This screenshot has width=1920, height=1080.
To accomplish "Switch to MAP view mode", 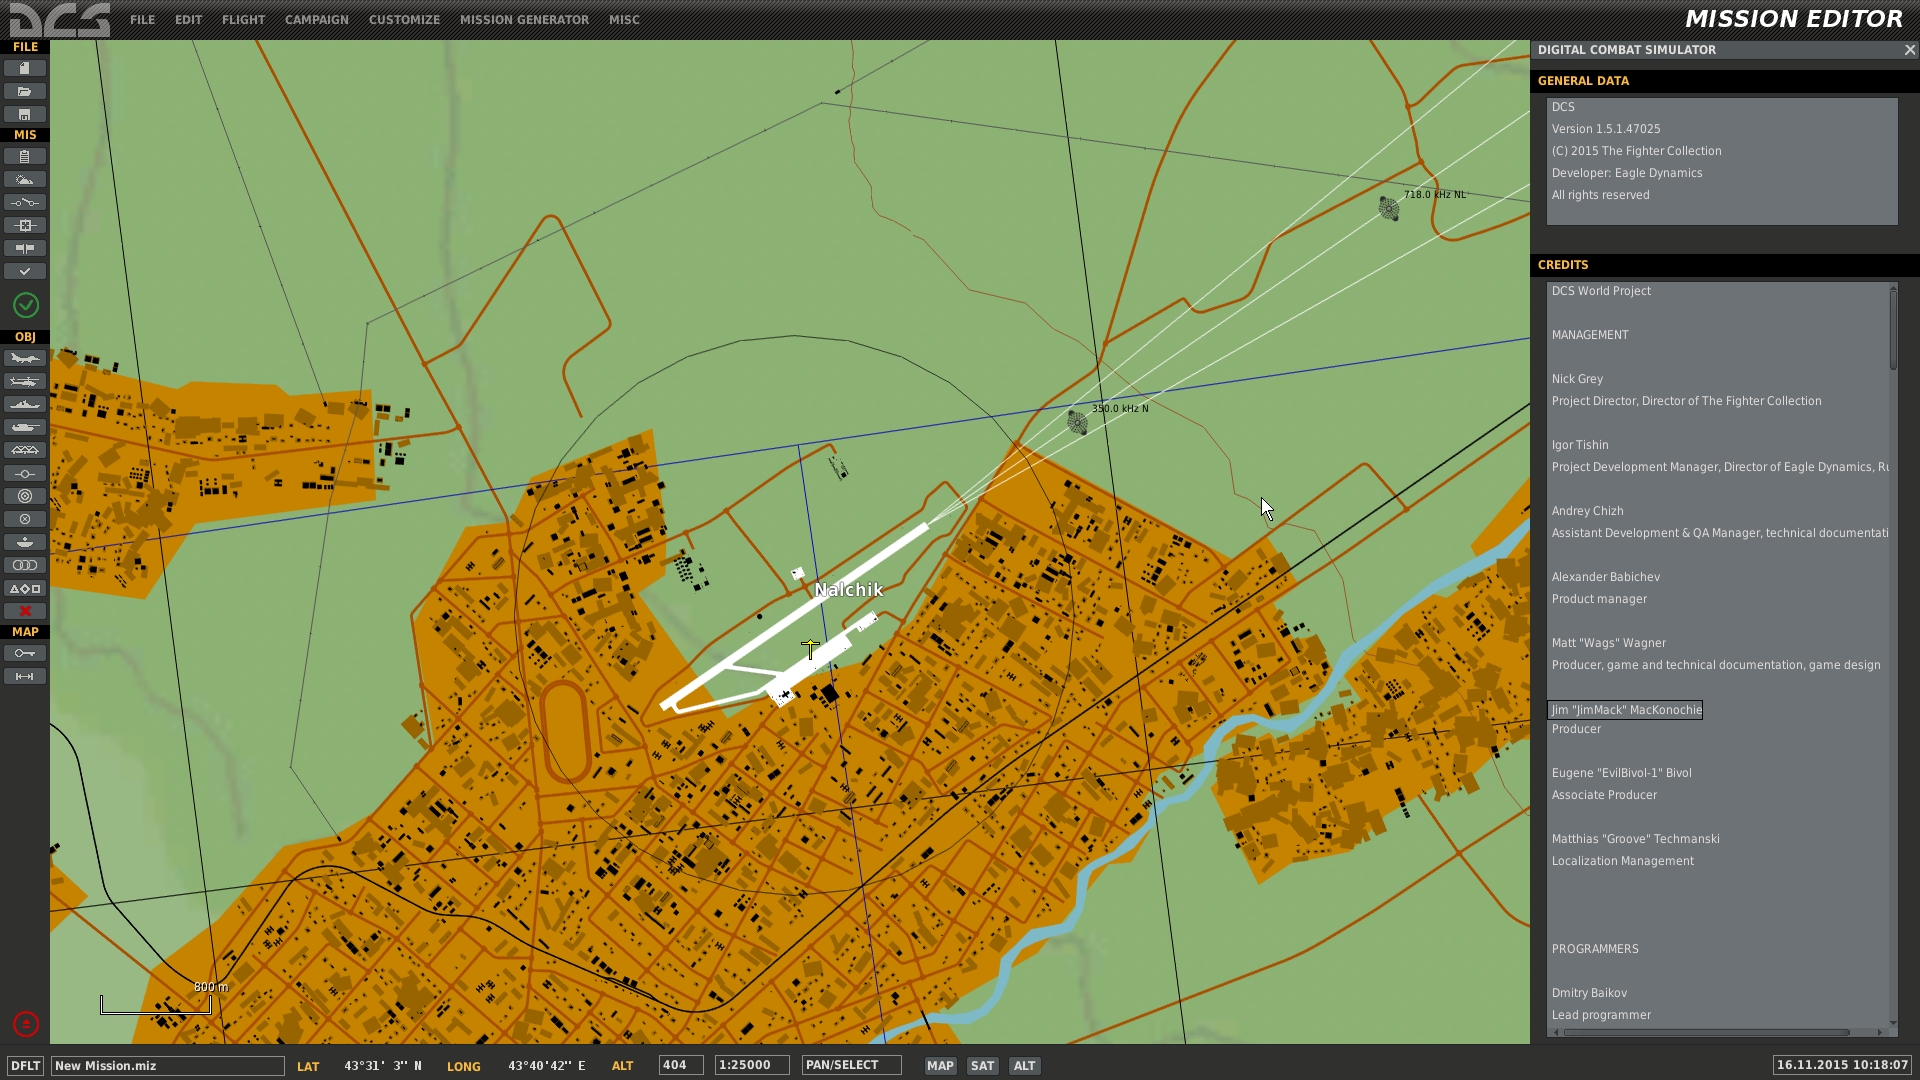I will tap(940, 1066).
